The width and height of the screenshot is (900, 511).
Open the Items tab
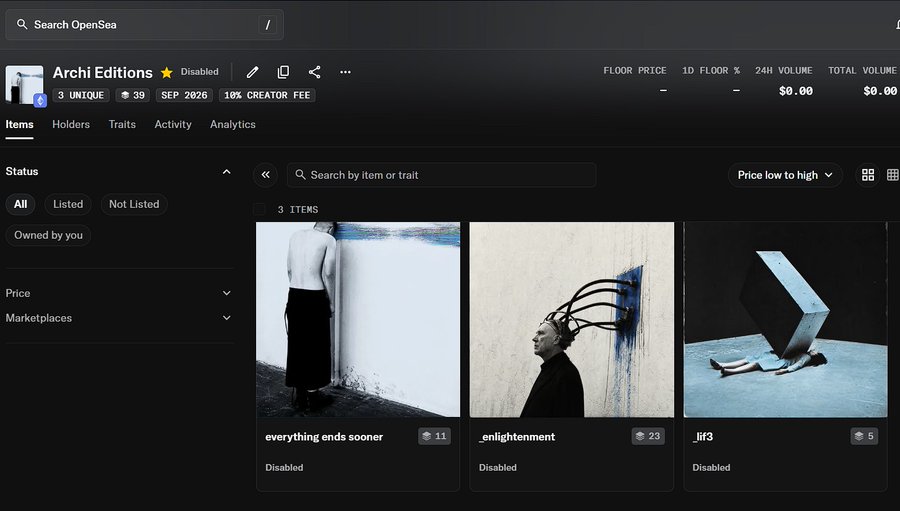(20, 125)
